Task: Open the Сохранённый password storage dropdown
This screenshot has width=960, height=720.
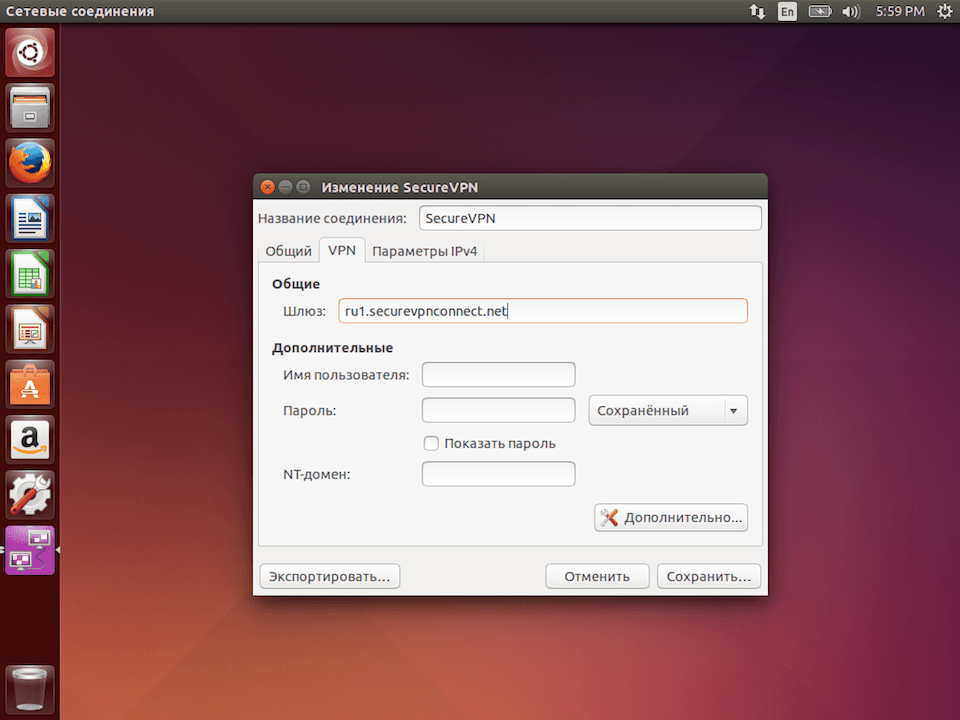Action: click(x=667, y=410)
